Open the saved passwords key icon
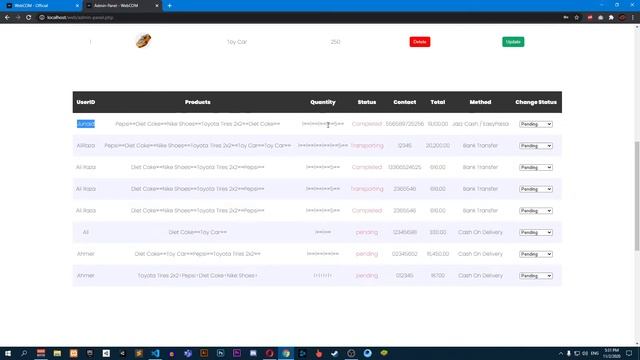 pyautogui.click(x=566, y=18)
